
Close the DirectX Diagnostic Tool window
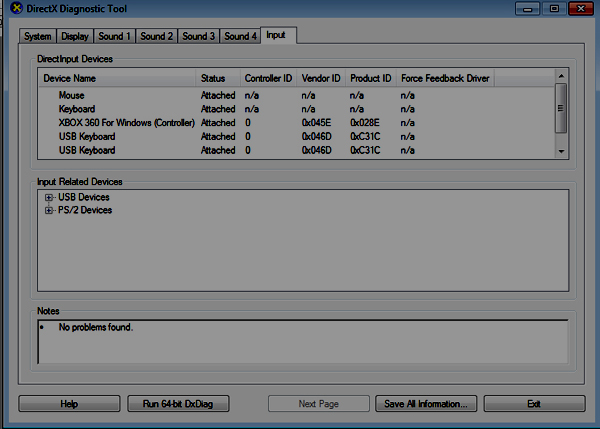pyautogui.click(x=581, y=9)
